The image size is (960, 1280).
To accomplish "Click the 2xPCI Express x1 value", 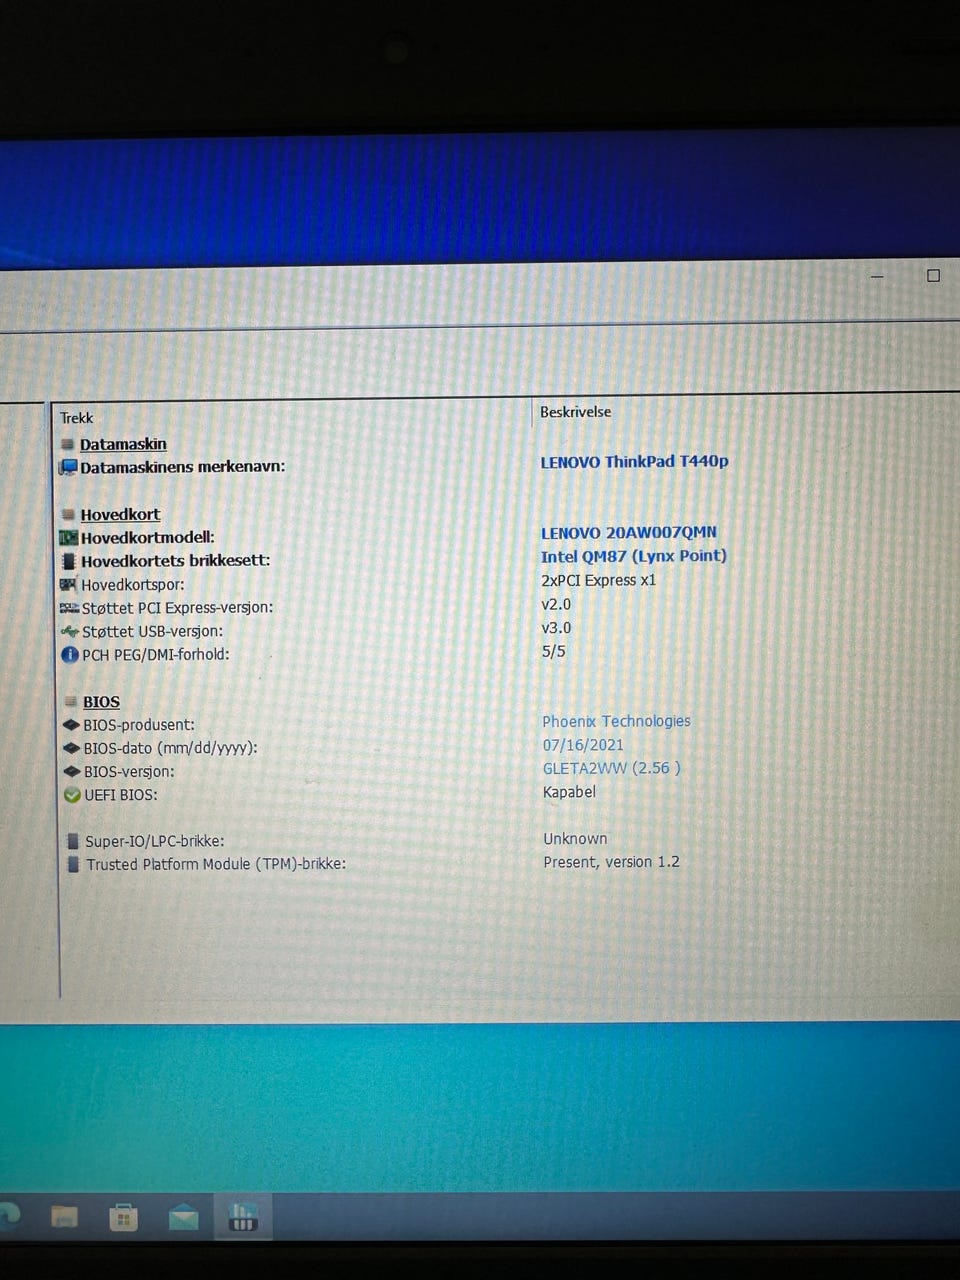I will [x=599, y=580].
